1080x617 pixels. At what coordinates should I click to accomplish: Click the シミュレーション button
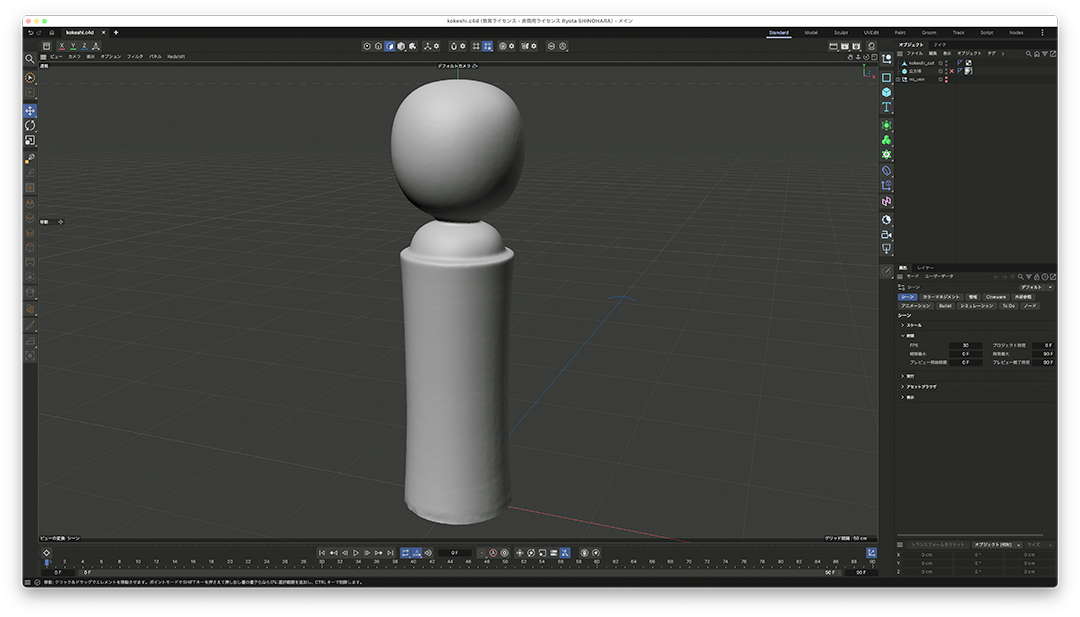[976, 306]
